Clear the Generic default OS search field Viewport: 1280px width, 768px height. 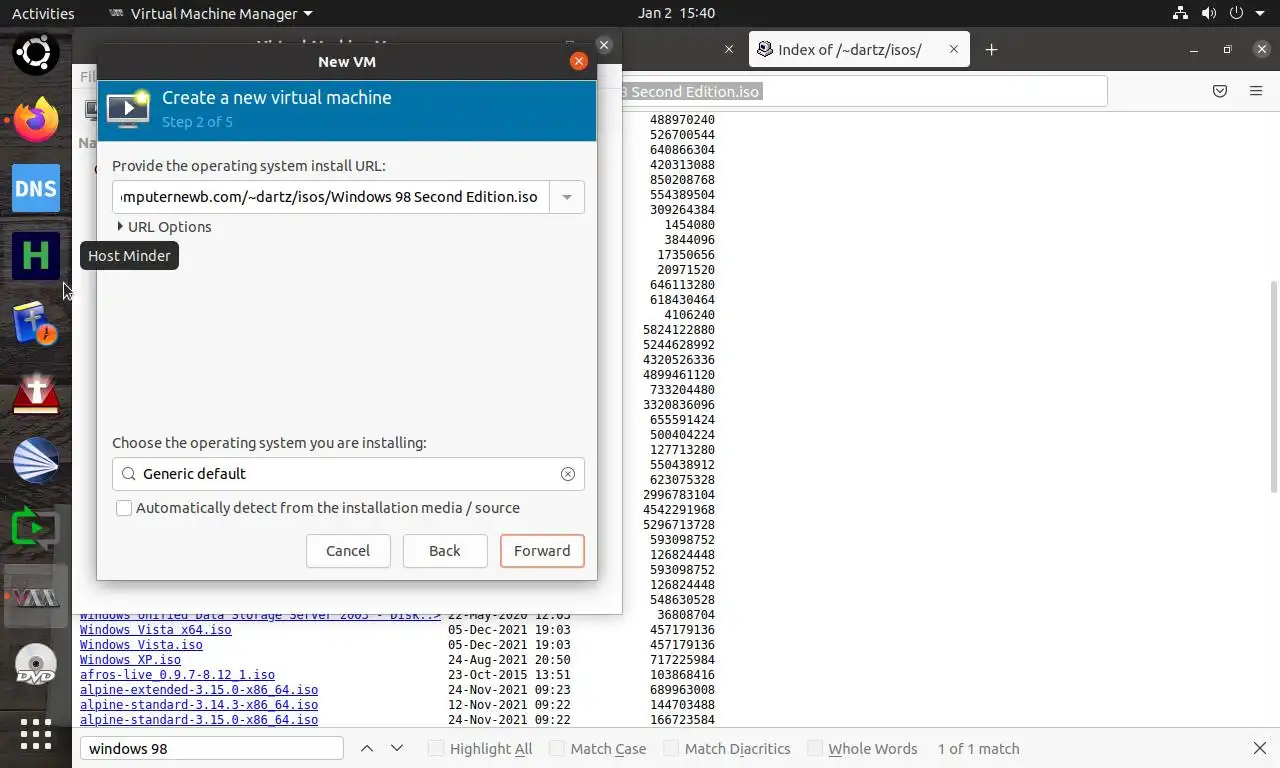[x=568, y=474]
